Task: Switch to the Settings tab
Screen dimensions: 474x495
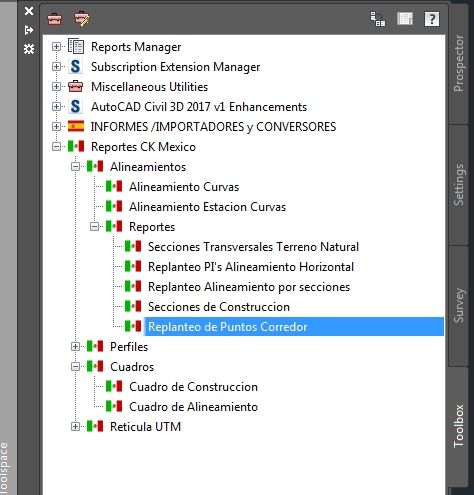Action: (459, 185)
